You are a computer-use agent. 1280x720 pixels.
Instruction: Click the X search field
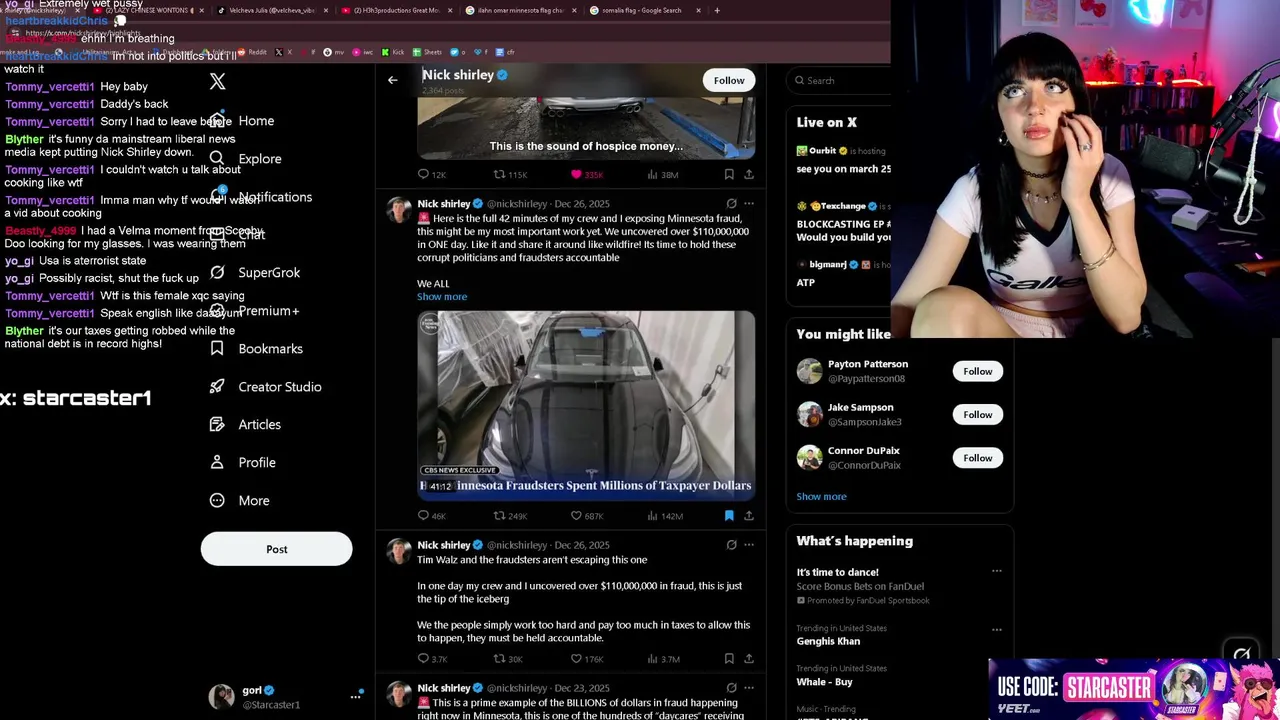click(x=840, y=80)
